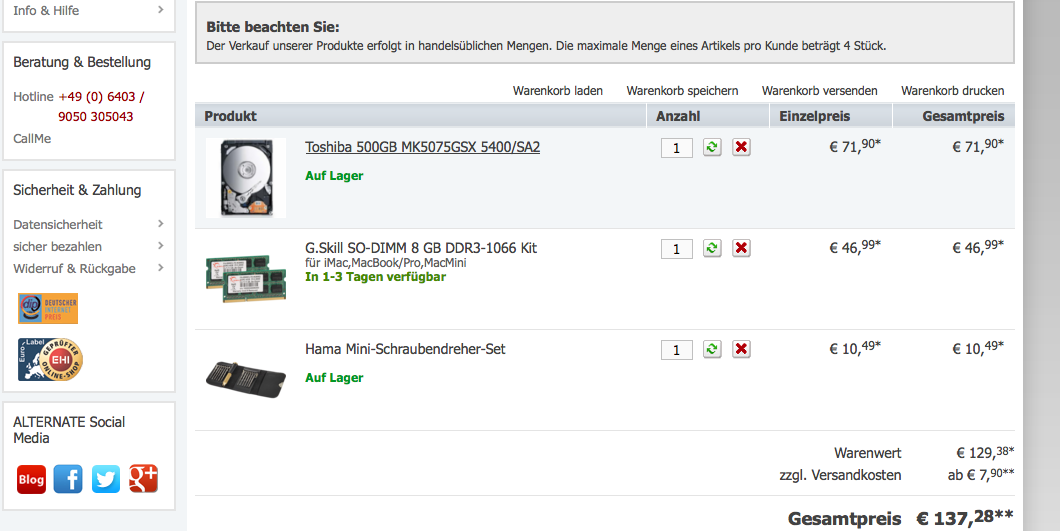Open Toshiba 500GB MK5075GSX product link
Image resolution: width=1060 pixels, height=531 pixels.
pos(423,147)
